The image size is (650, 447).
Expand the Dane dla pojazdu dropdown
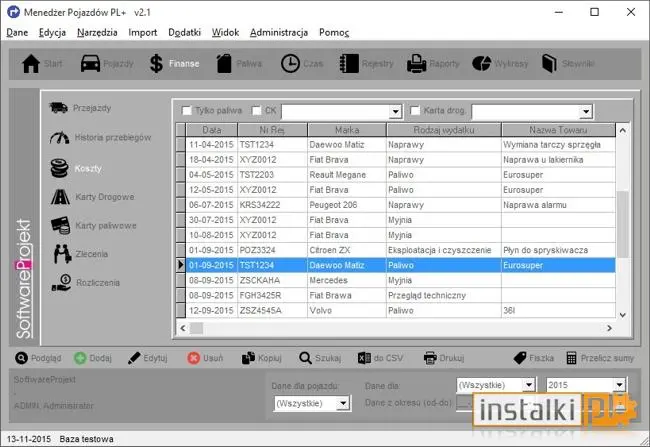[x=343, y=403]
